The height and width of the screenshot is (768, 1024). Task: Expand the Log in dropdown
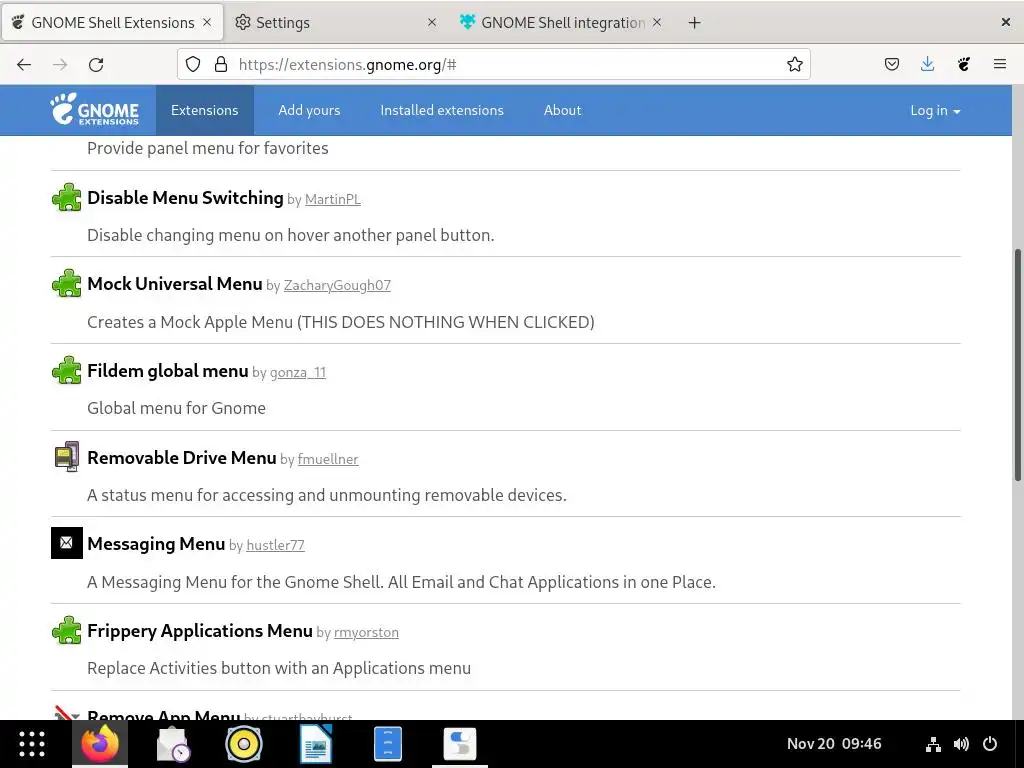(x=935, y=110)
